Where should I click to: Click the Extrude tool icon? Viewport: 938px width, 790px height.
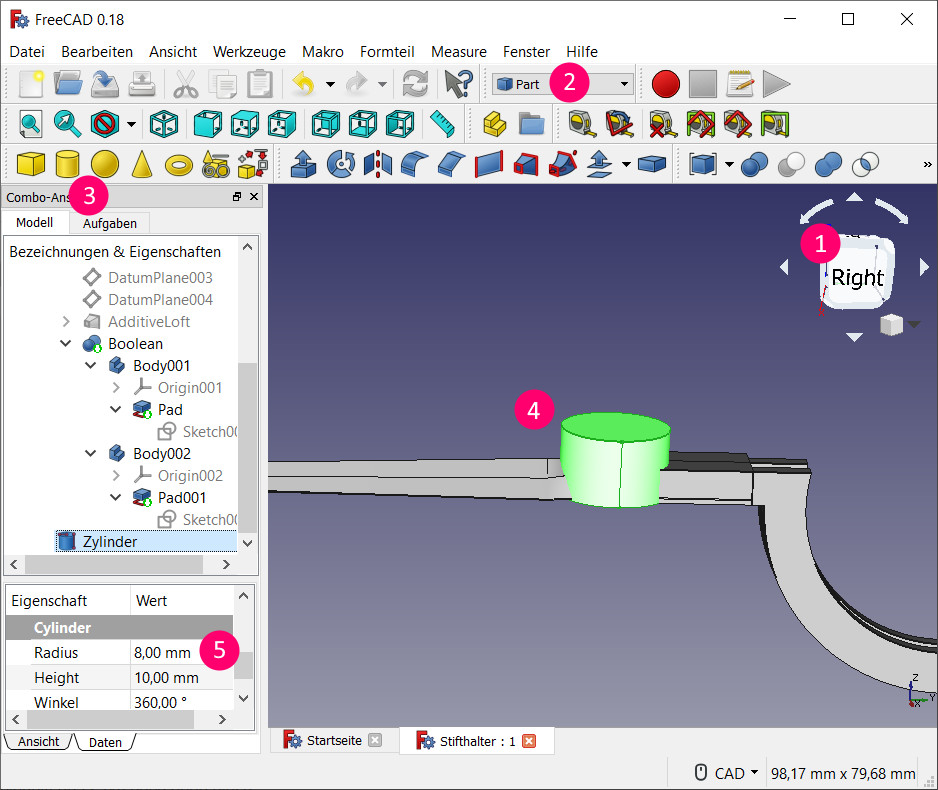coord(304,164)
